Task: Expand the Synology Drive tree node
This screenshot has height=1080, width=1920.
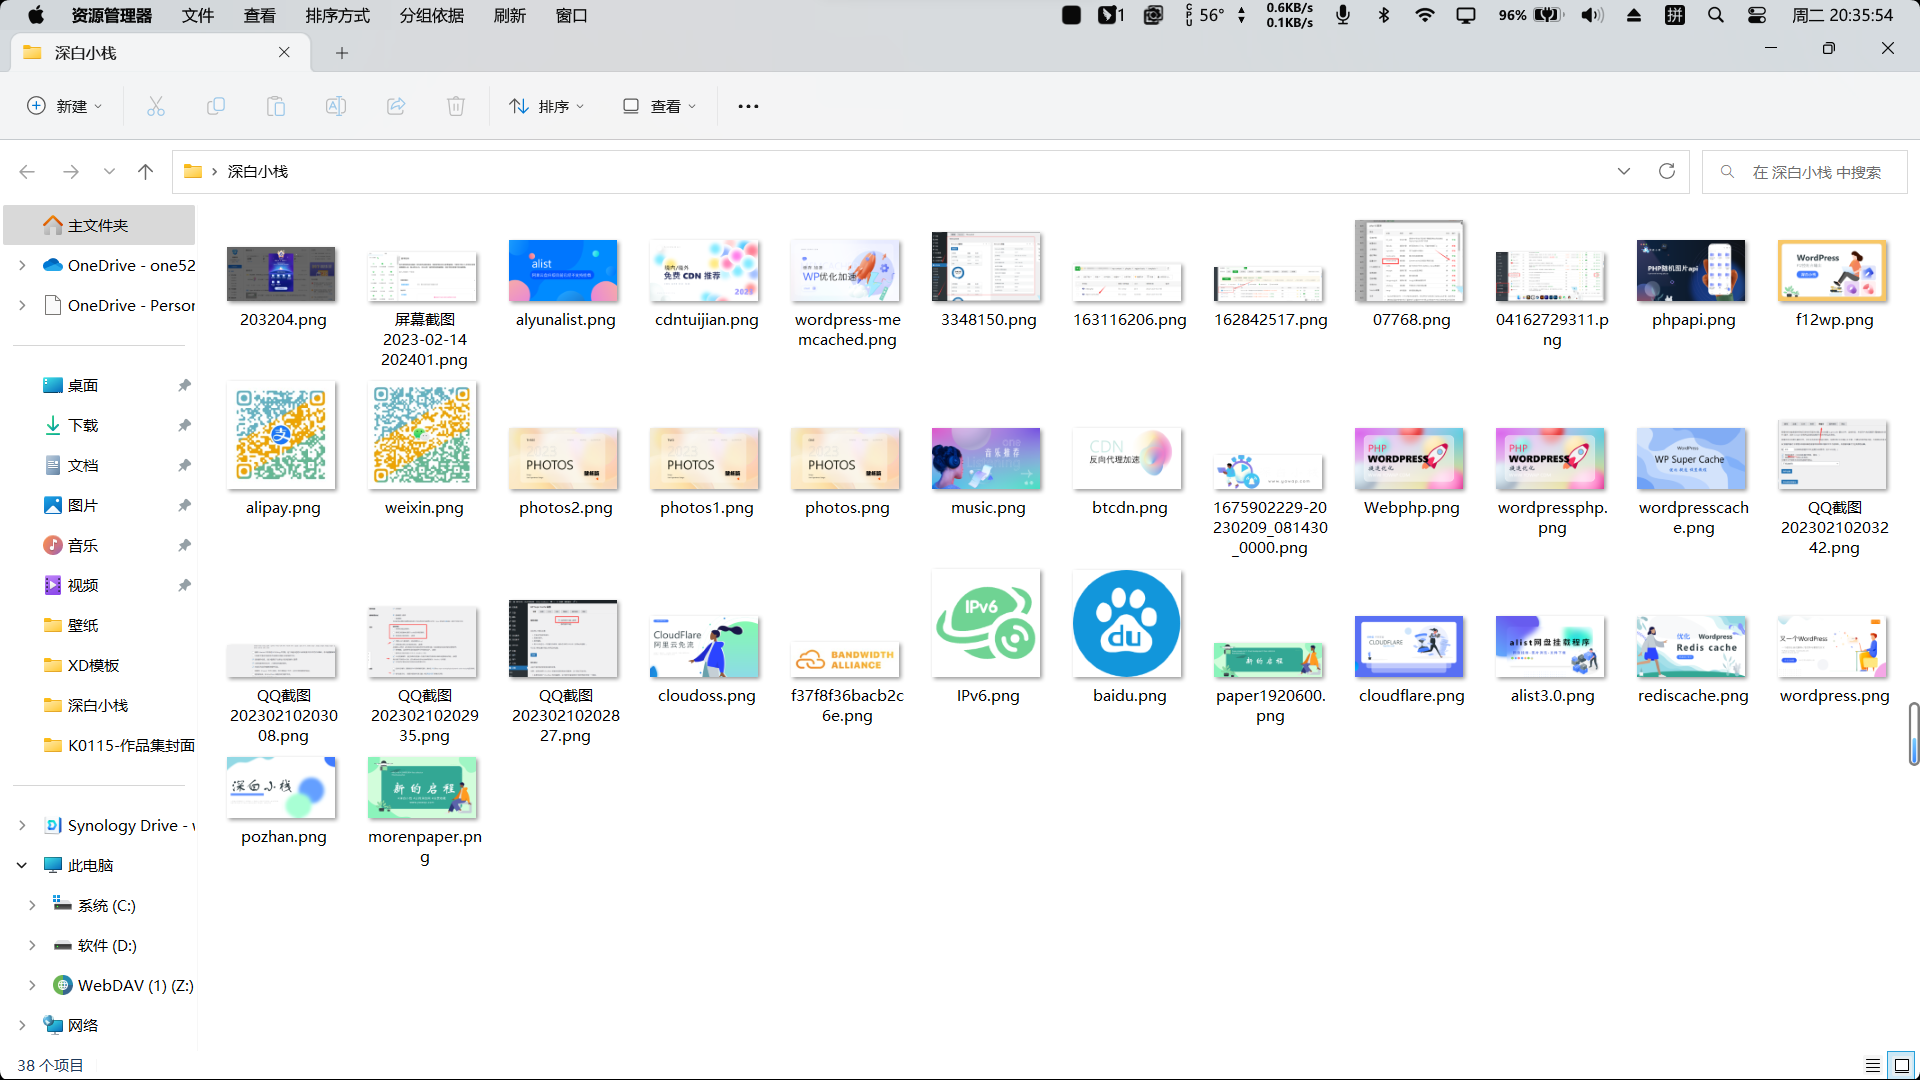Action: [x=22, y=825]
